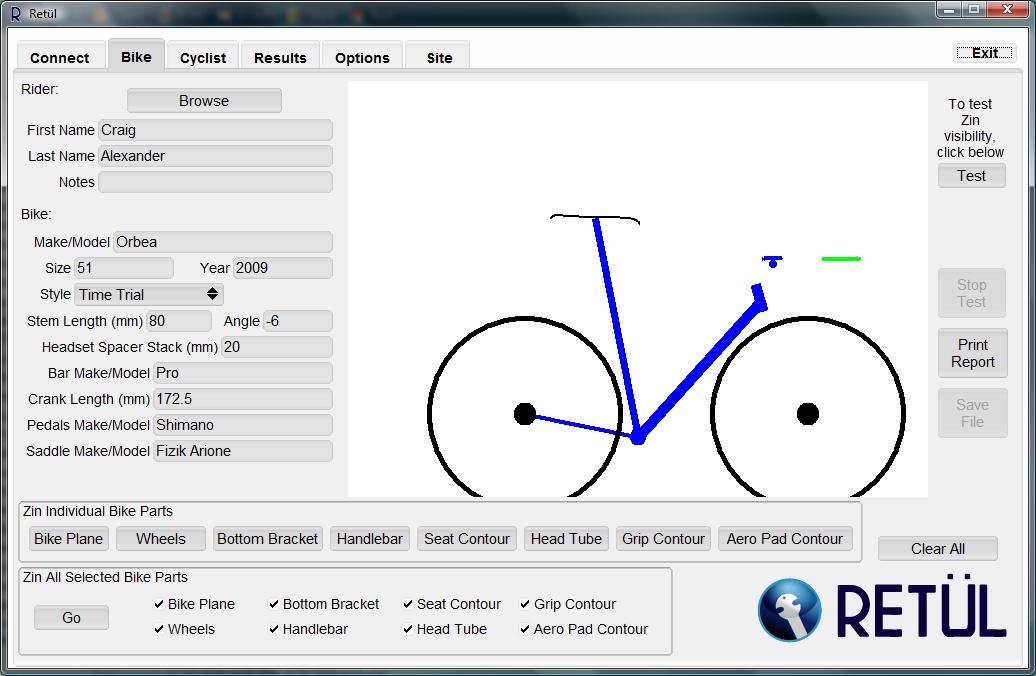Click the Handlebar part button

(370, 539)
